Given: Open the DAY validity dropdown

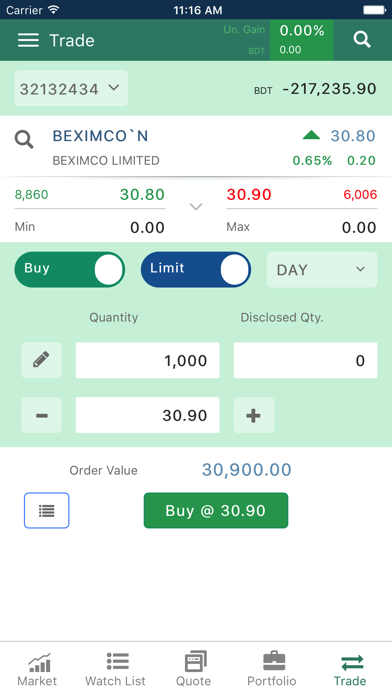Looking at the screenshot, I should (x=322, y=269).
